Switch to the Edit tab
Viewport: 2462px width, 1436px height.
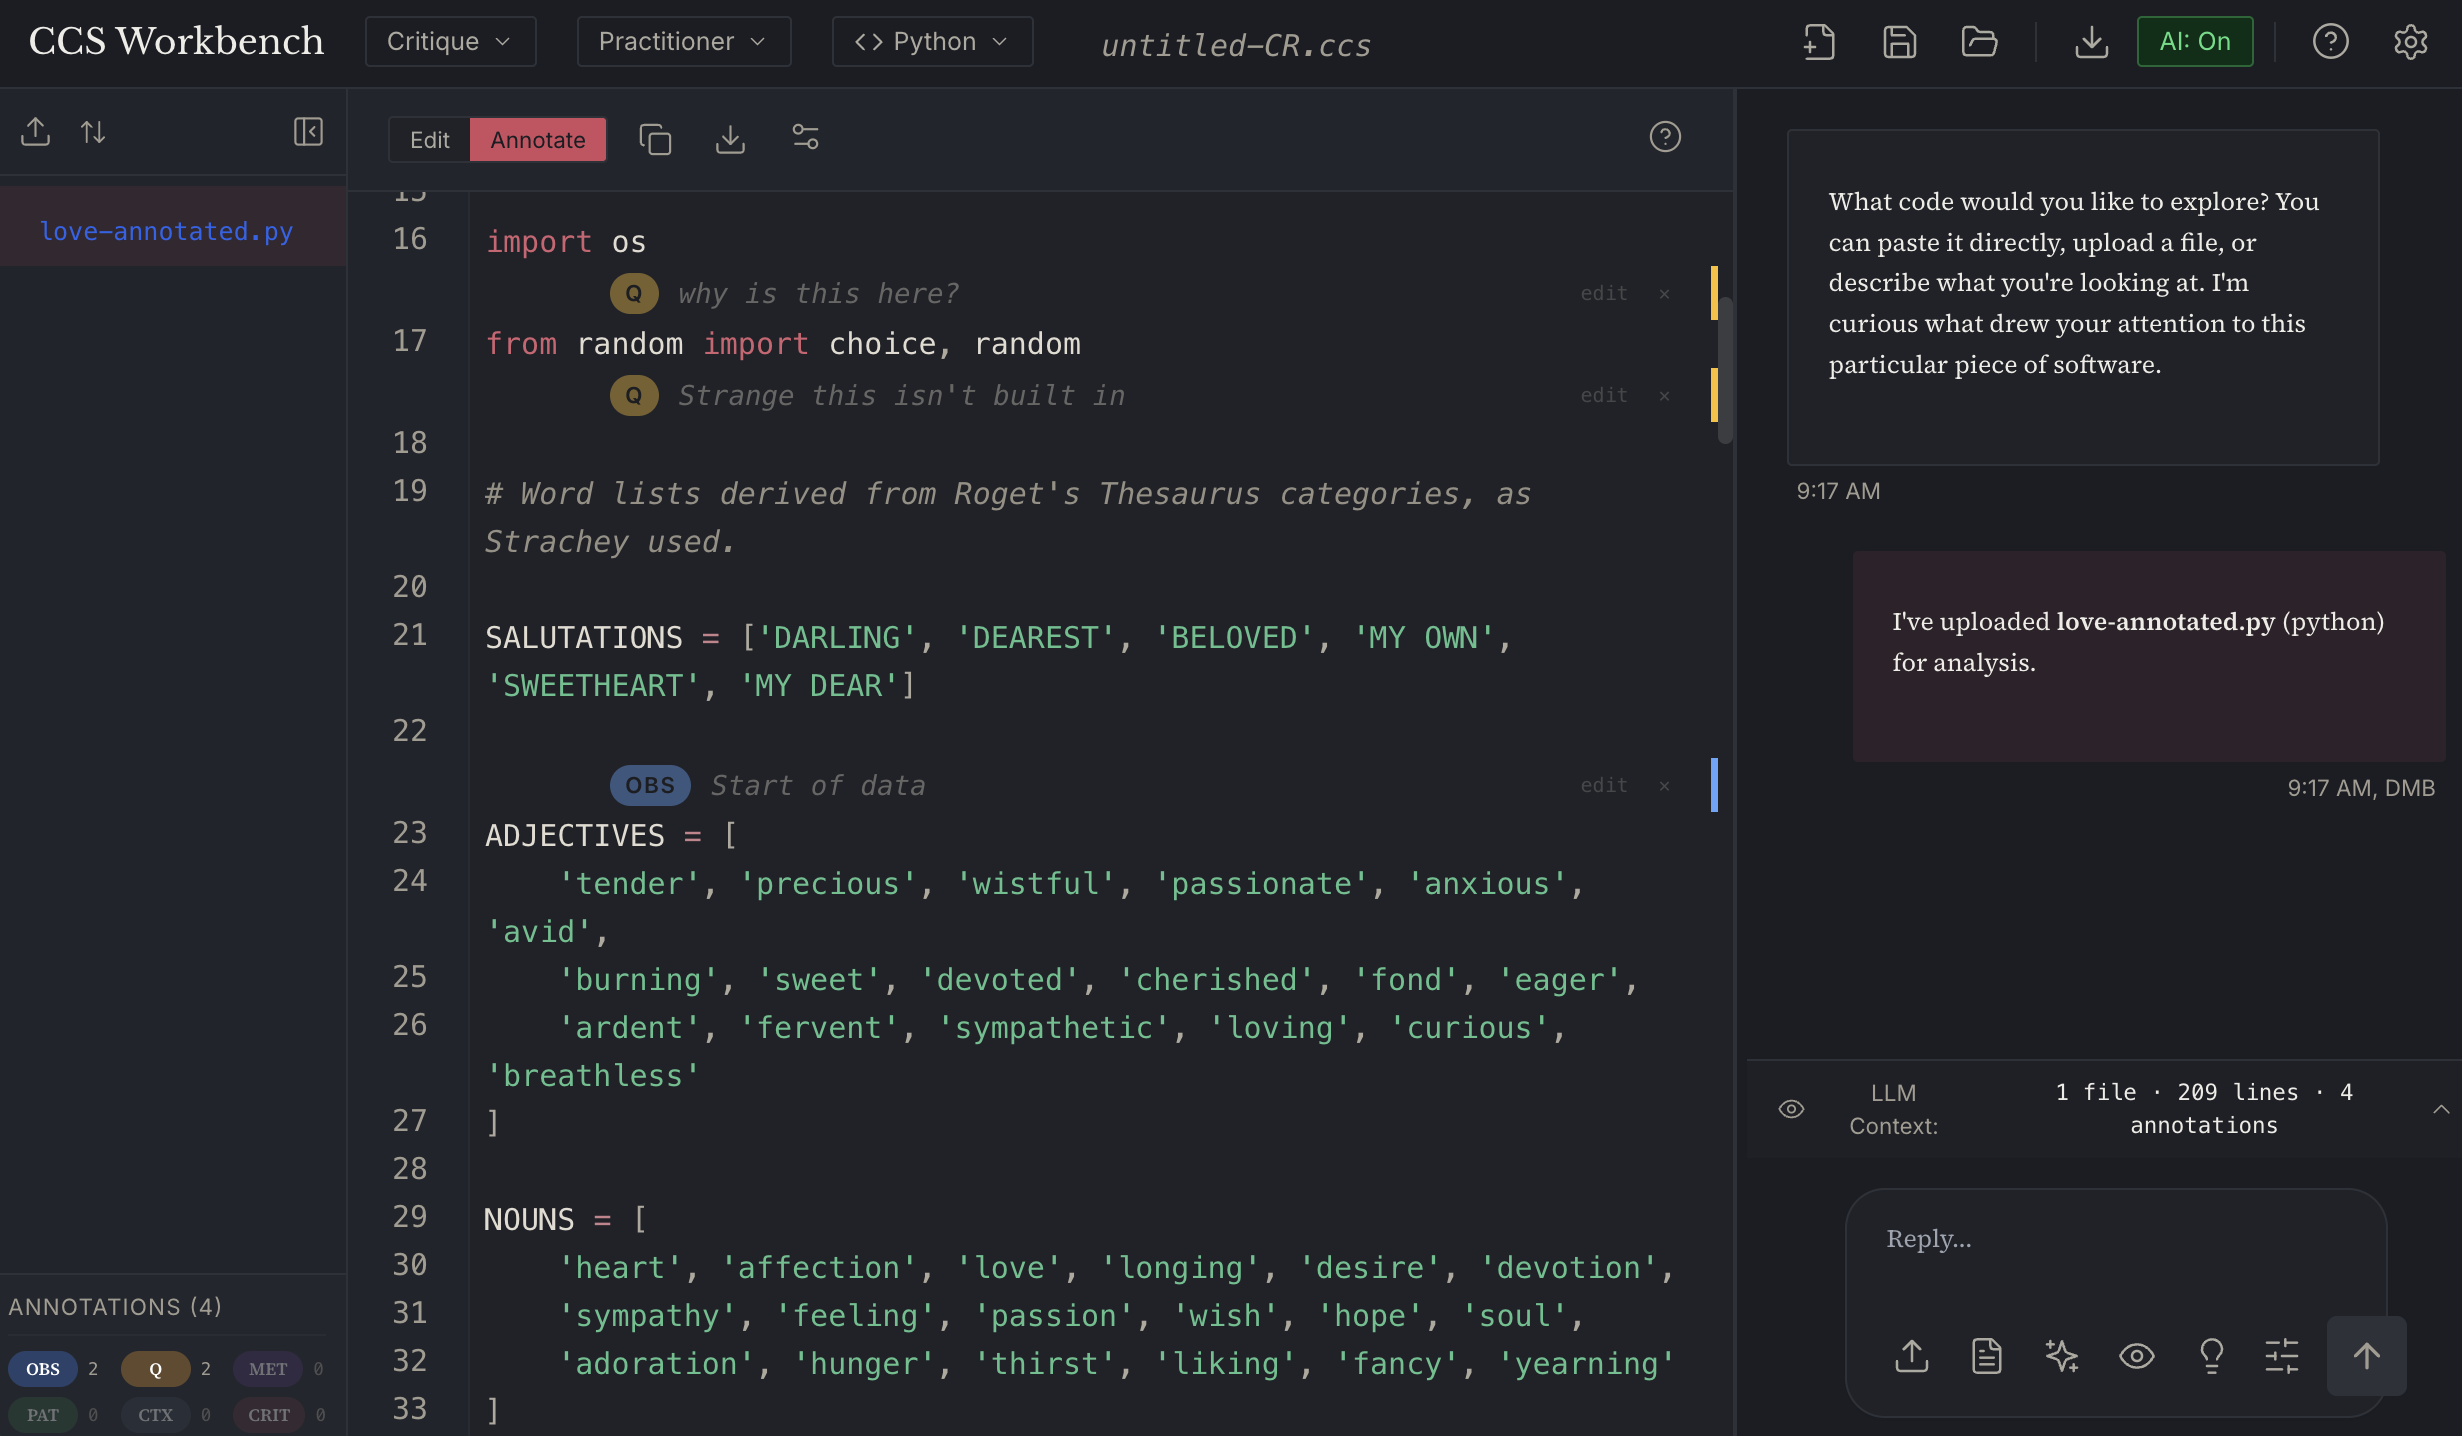point(430,140)
